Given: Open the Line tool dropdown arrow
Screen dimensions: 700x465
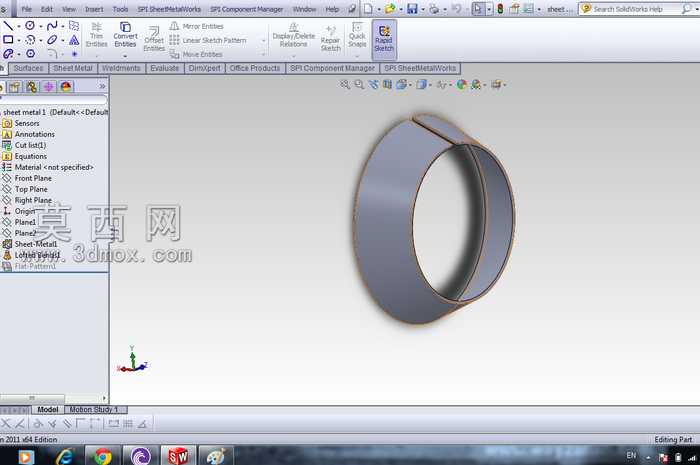Looking at the screenshot, I should tap(19, 26).
